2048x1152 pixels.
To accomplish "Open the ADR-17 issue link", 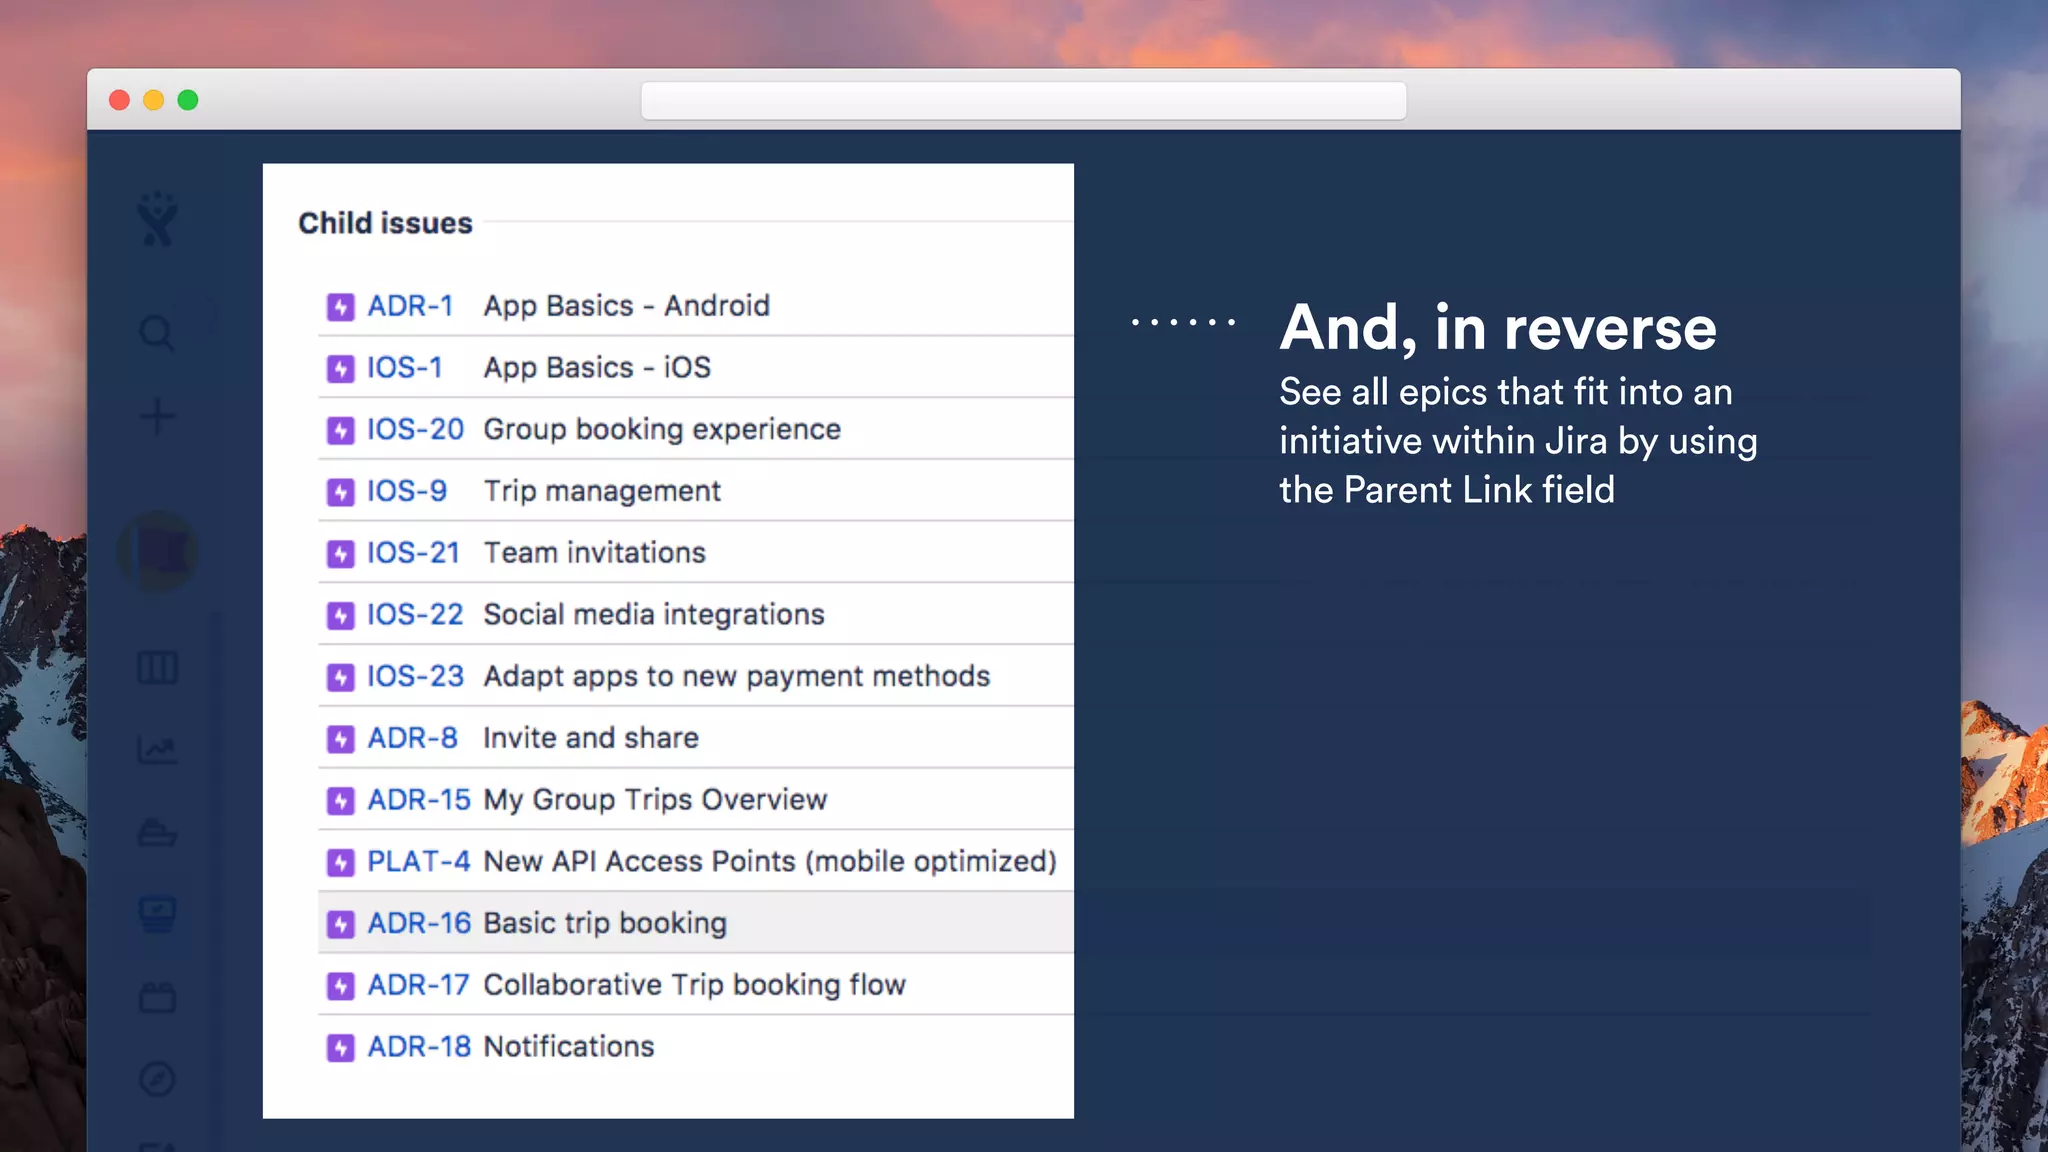I will 418,985.
